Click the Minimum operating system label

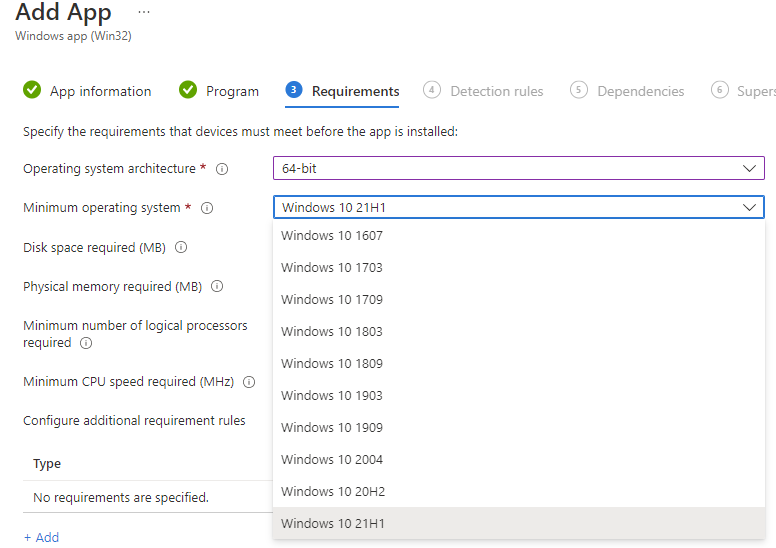pos(102,208)
